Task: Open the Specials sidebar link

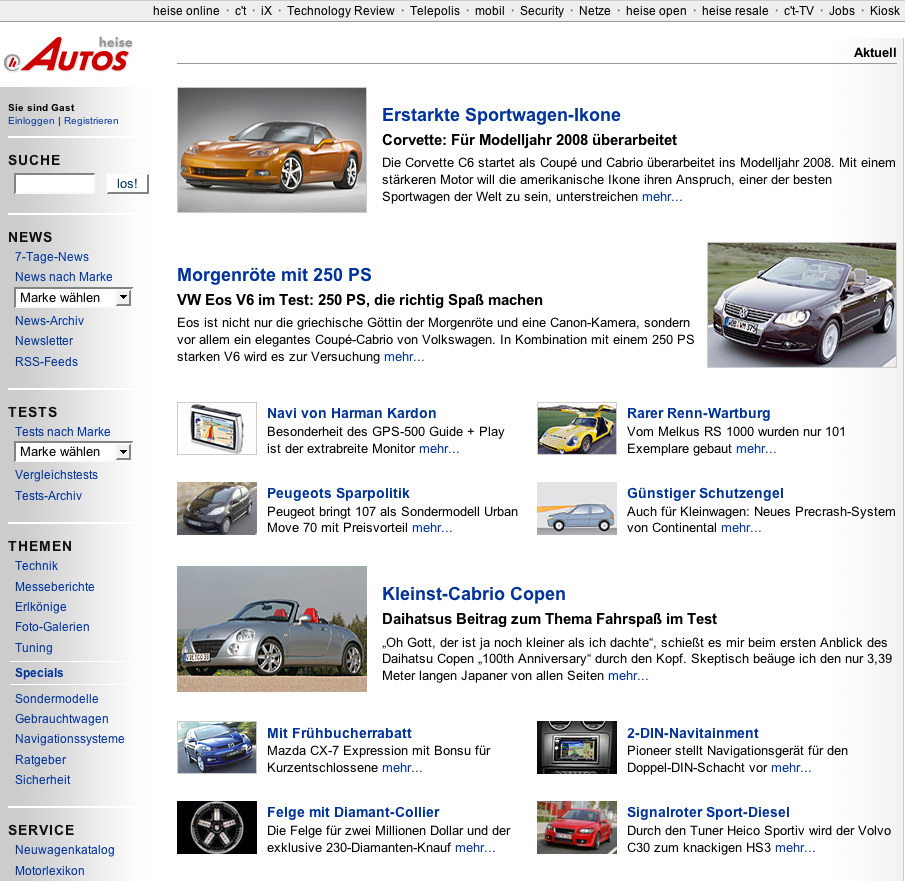Action: click(x=39, y=673)
